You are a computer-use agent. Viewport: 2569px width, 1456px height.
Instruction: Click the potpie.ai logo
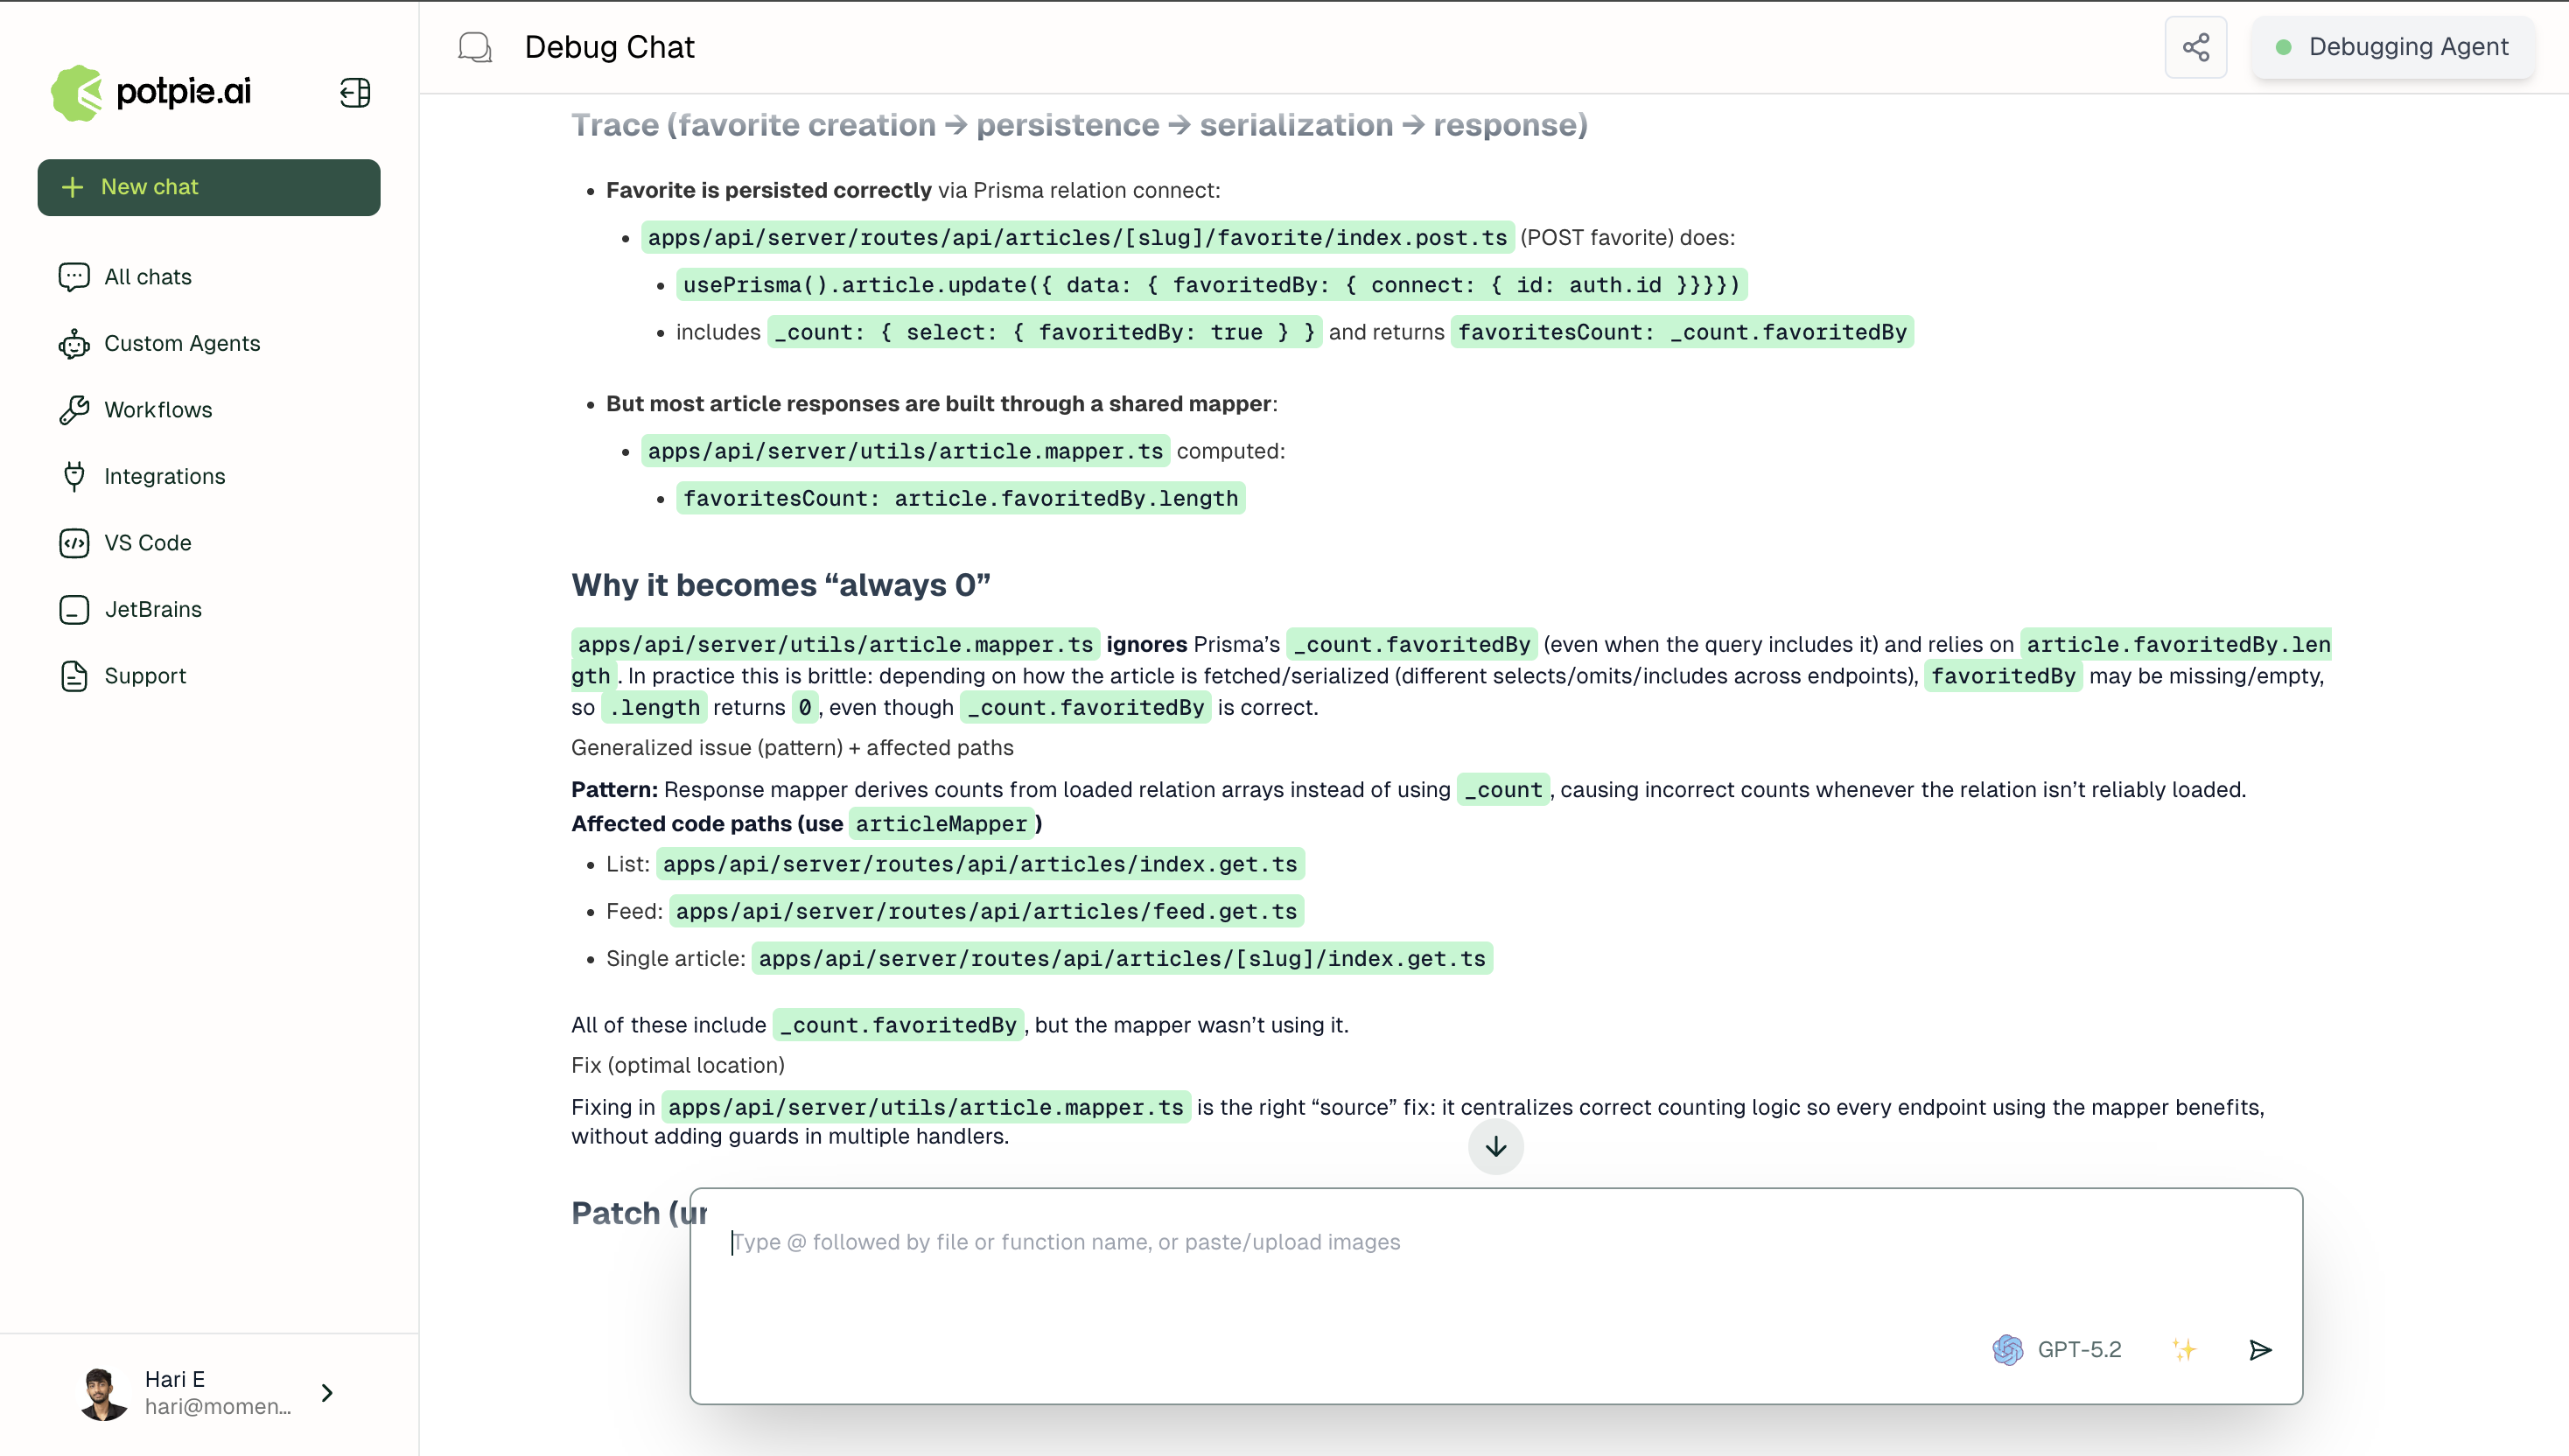(x=148, y=92)
